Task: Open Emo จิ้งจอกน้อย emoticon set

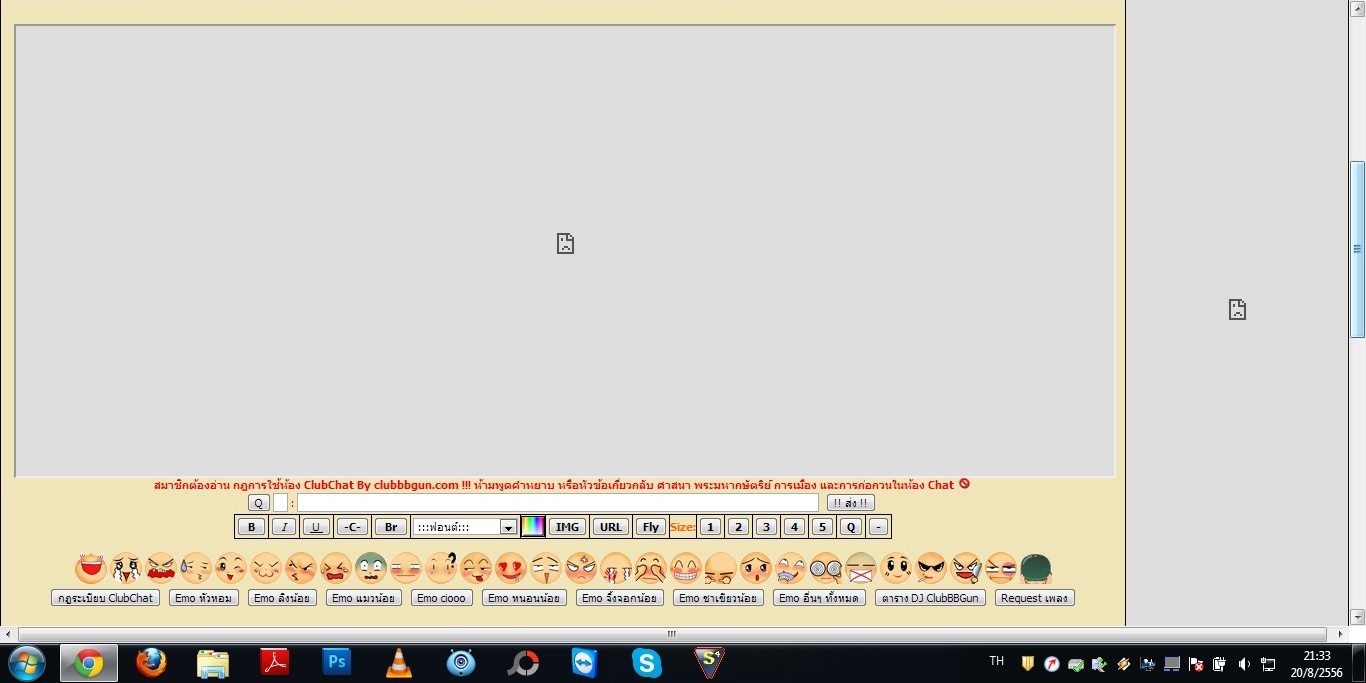Action: pyautogui.click(x=620, y=598)
